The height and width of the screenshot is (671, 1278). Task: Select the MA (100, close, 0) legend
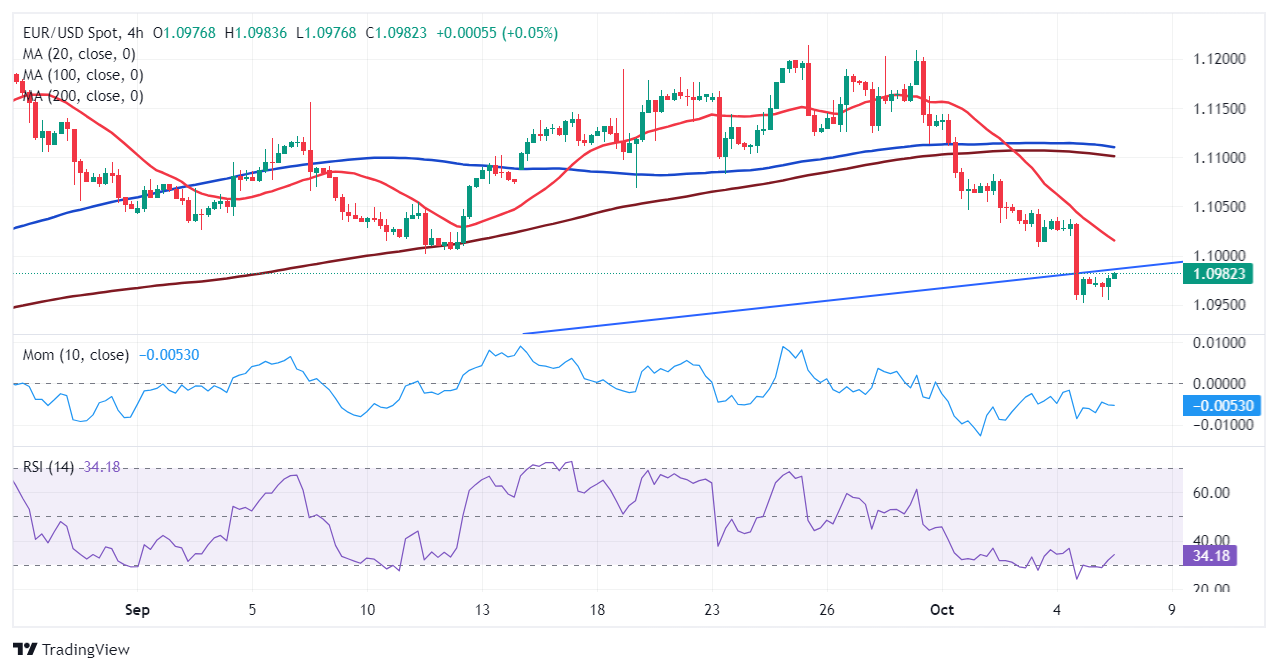83,75
